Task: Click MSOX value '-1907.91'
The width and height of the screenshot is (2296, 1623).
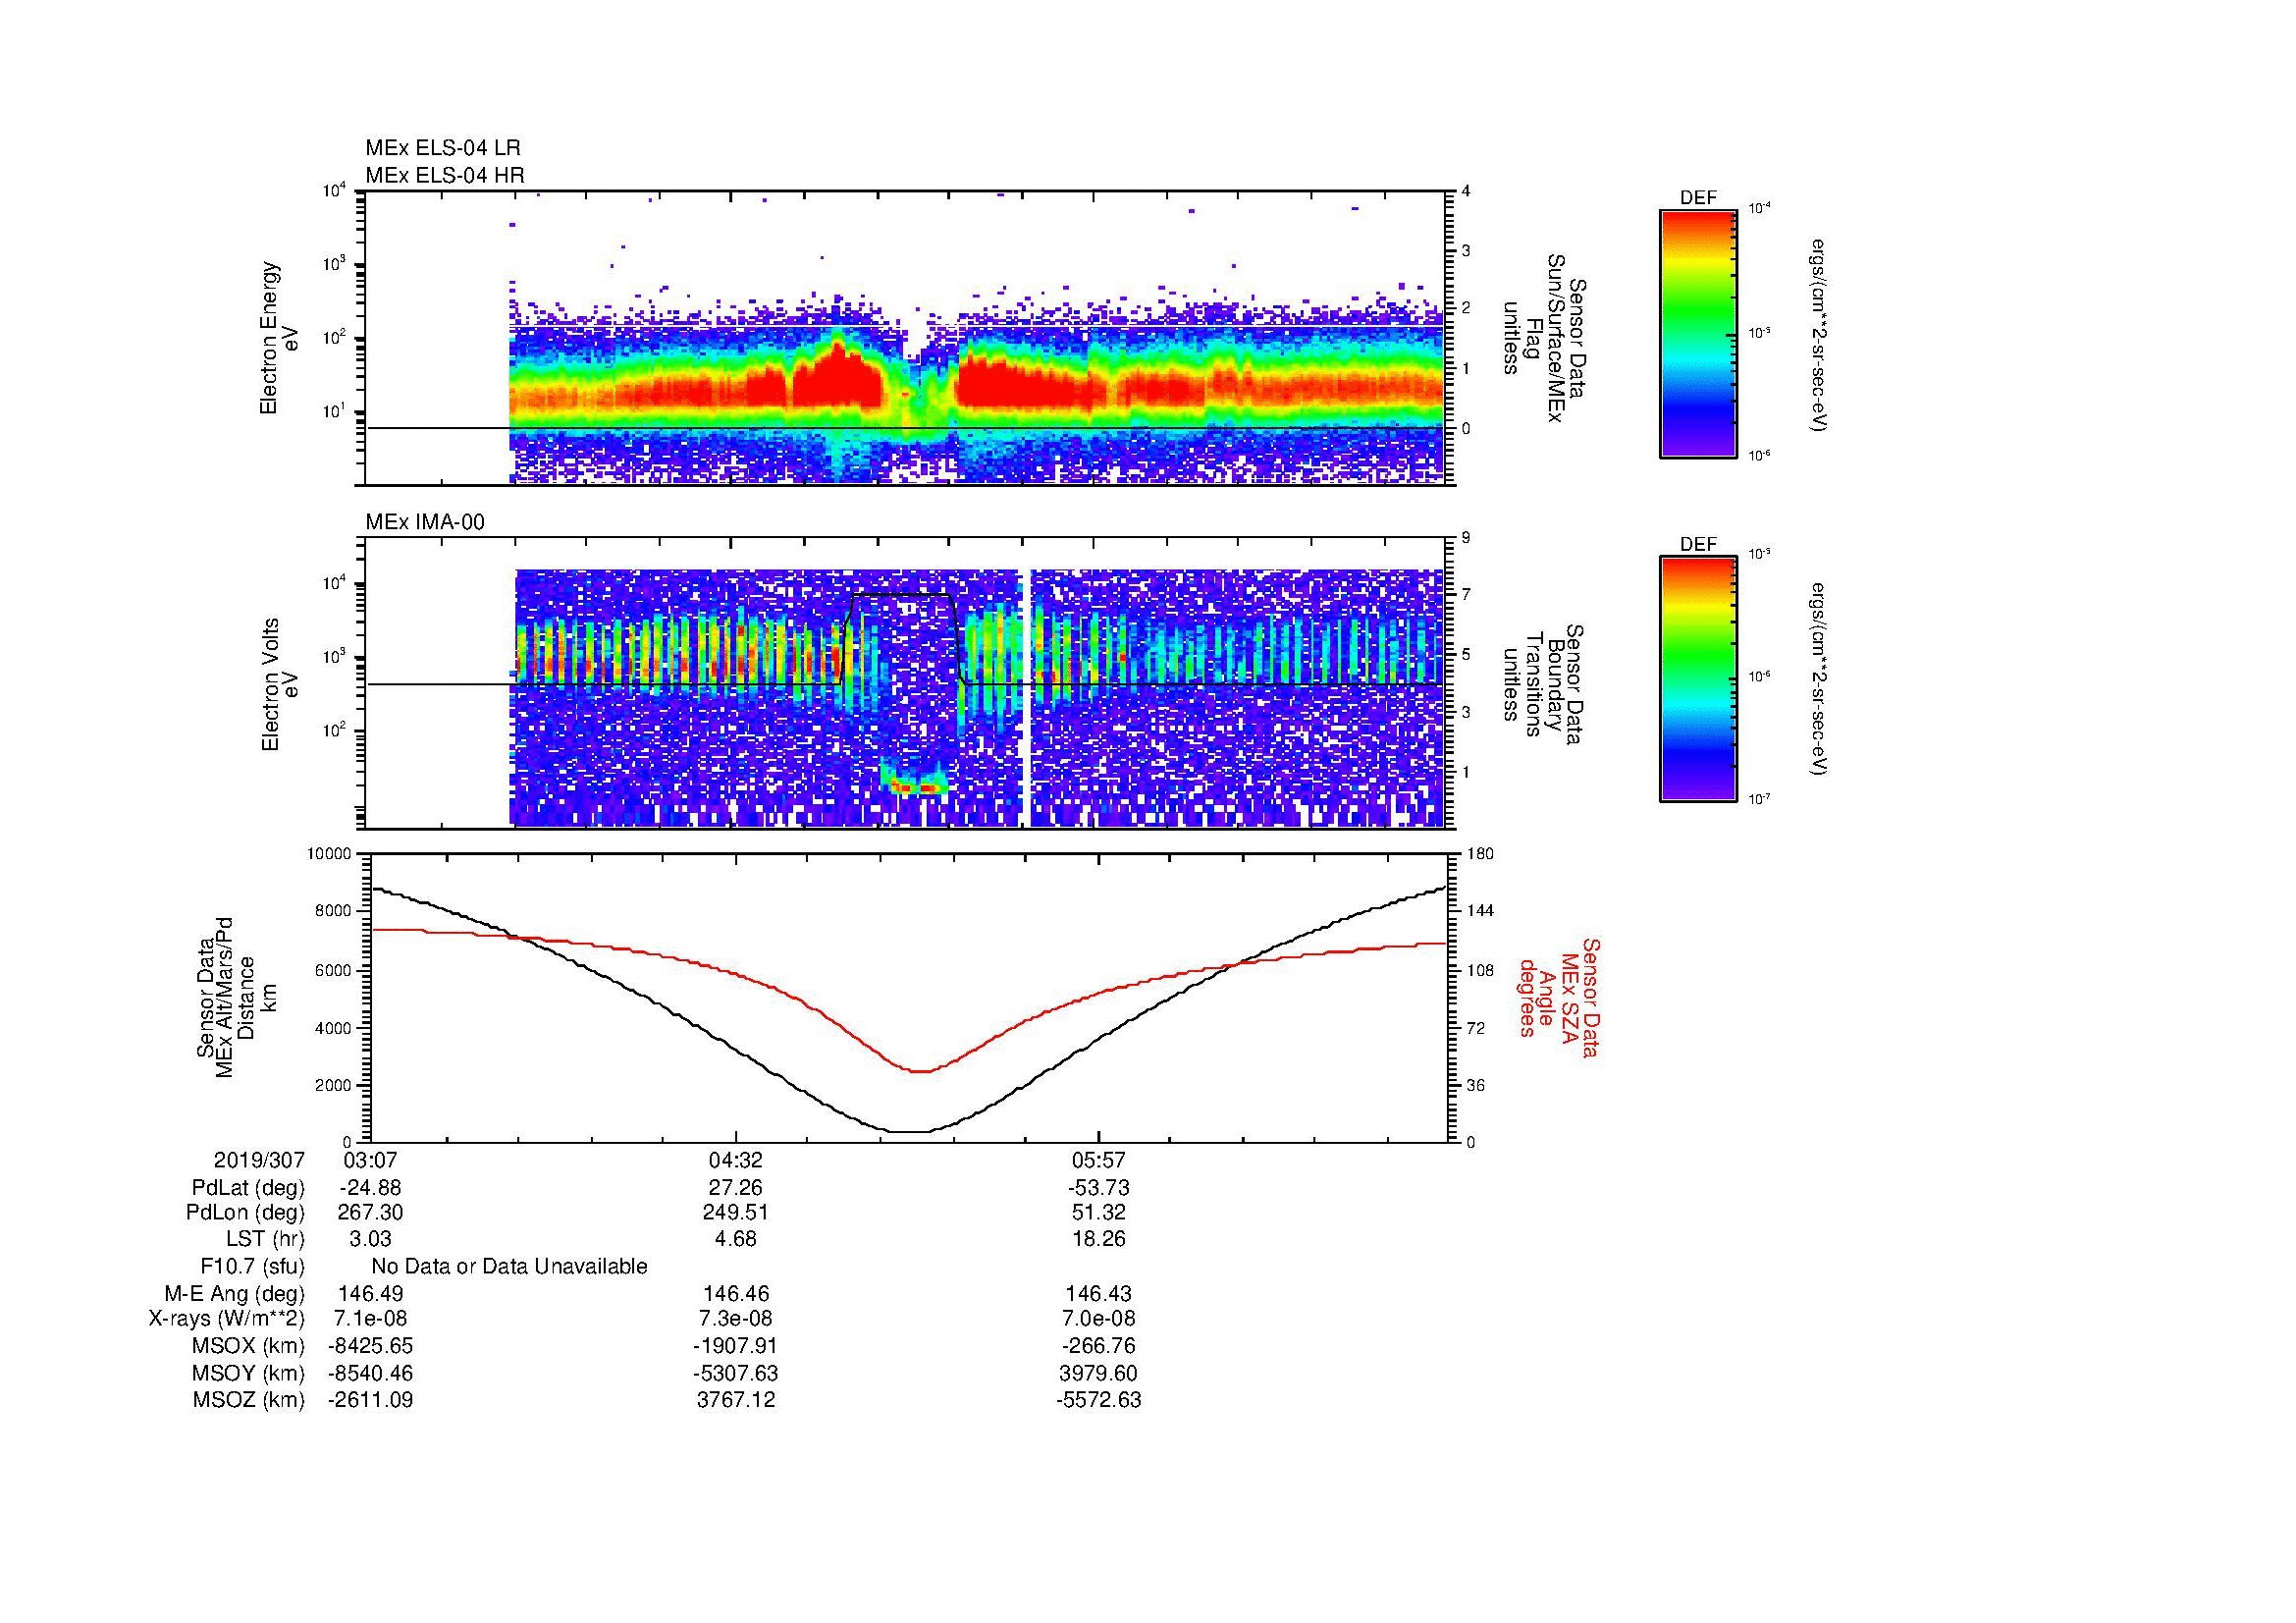Action: point(736,1346)
